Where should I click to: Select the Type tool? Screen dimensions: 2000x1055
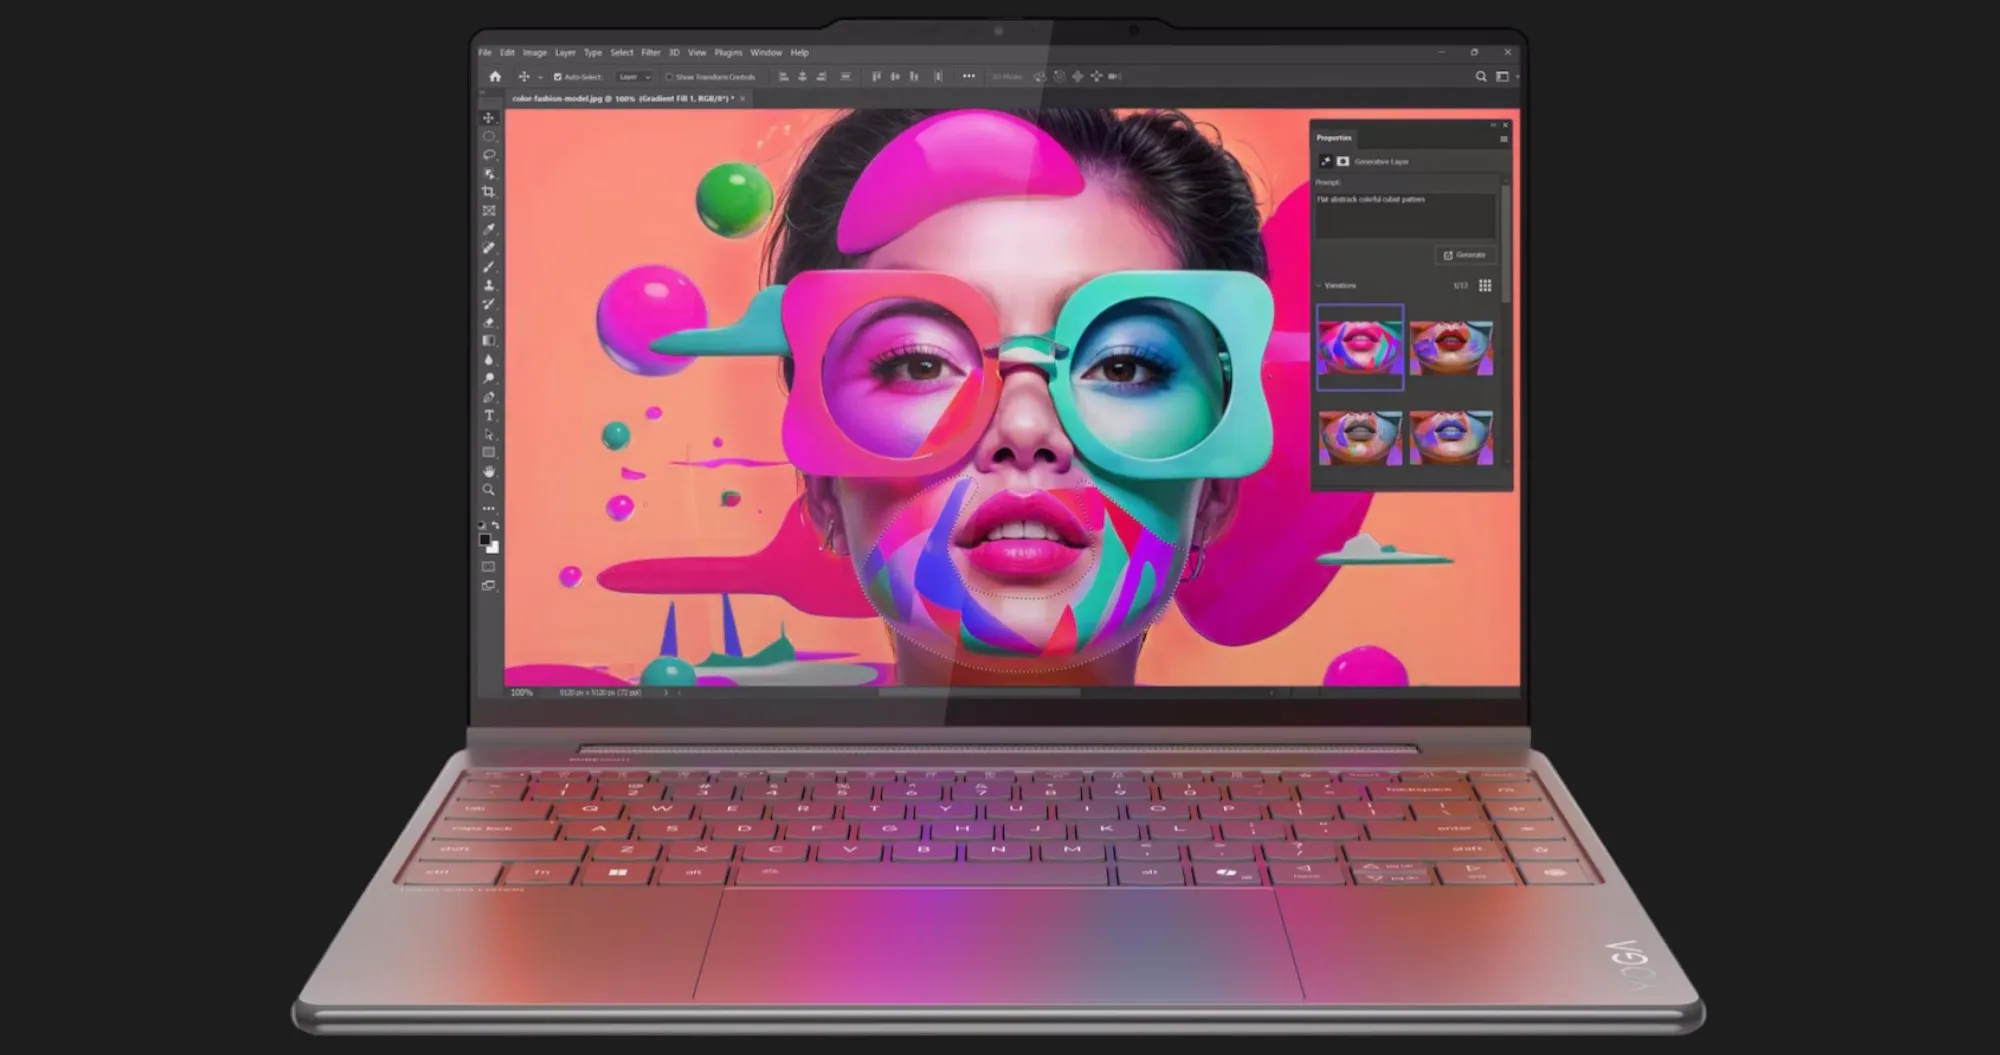point(488,416)
